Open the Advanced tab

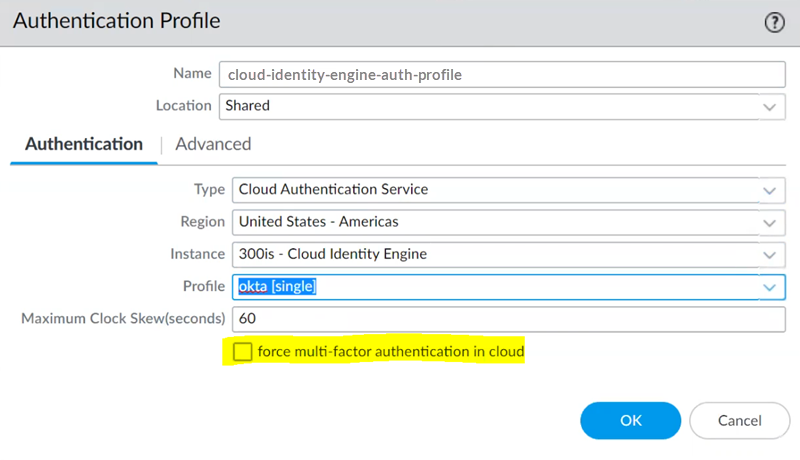pyautogui.click(x=213, y=144)
